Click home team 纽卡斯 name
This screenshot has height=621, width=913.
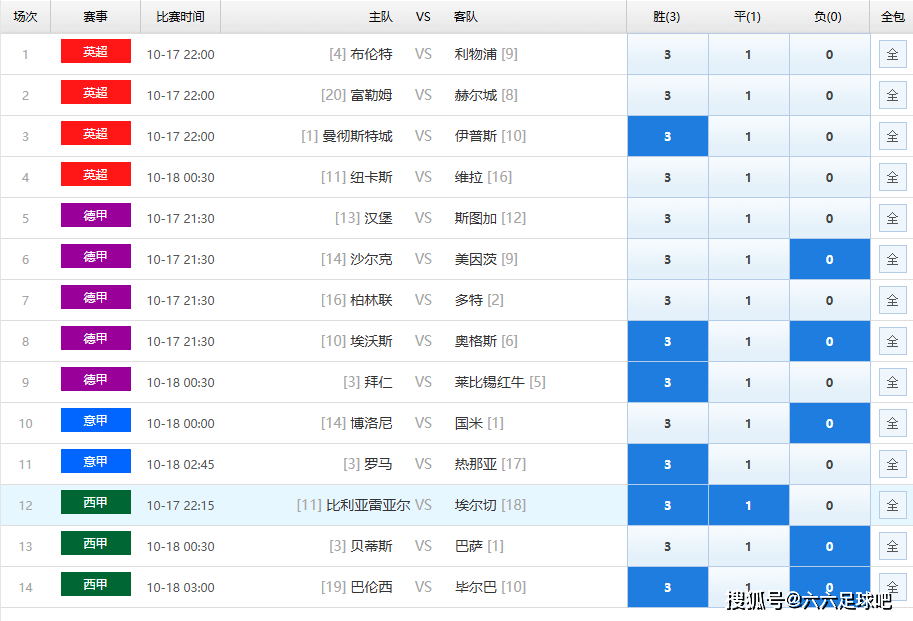pyautogui.click(x=371, y=177)
